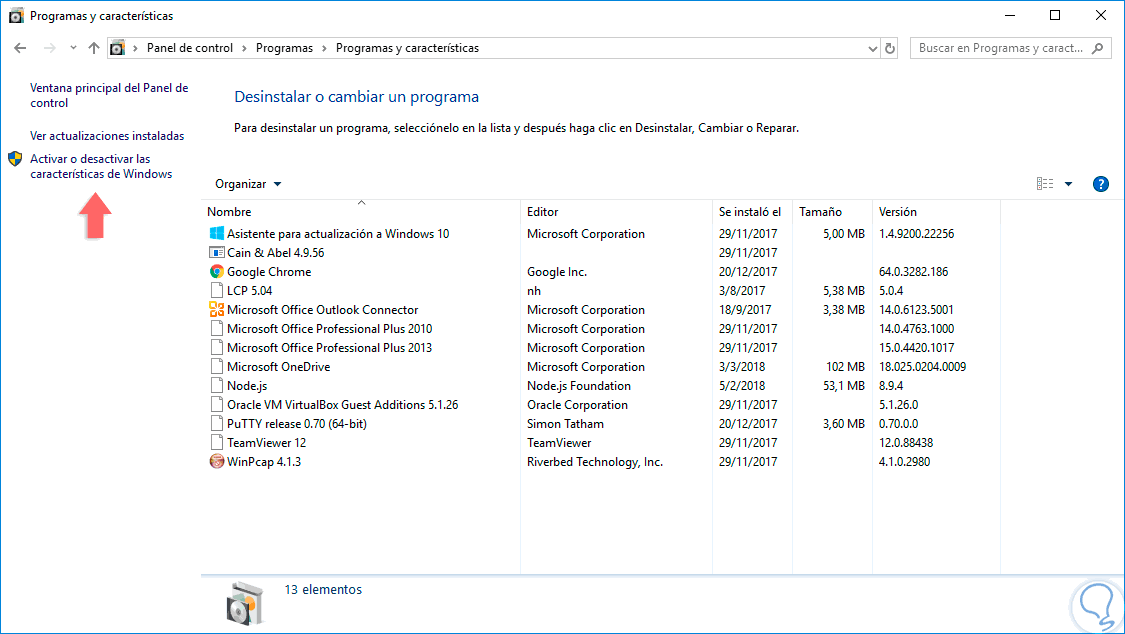This screenshot has width=1125, height=634.
Task: Open Activar o desactivar las características de Windows
Action: pos(101,166)
